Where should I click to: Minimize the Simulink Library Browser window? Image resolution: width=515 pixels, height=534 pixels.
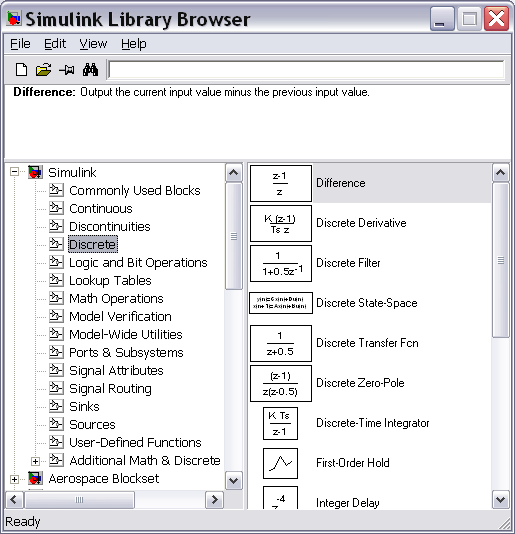click(x=442, y=19)
